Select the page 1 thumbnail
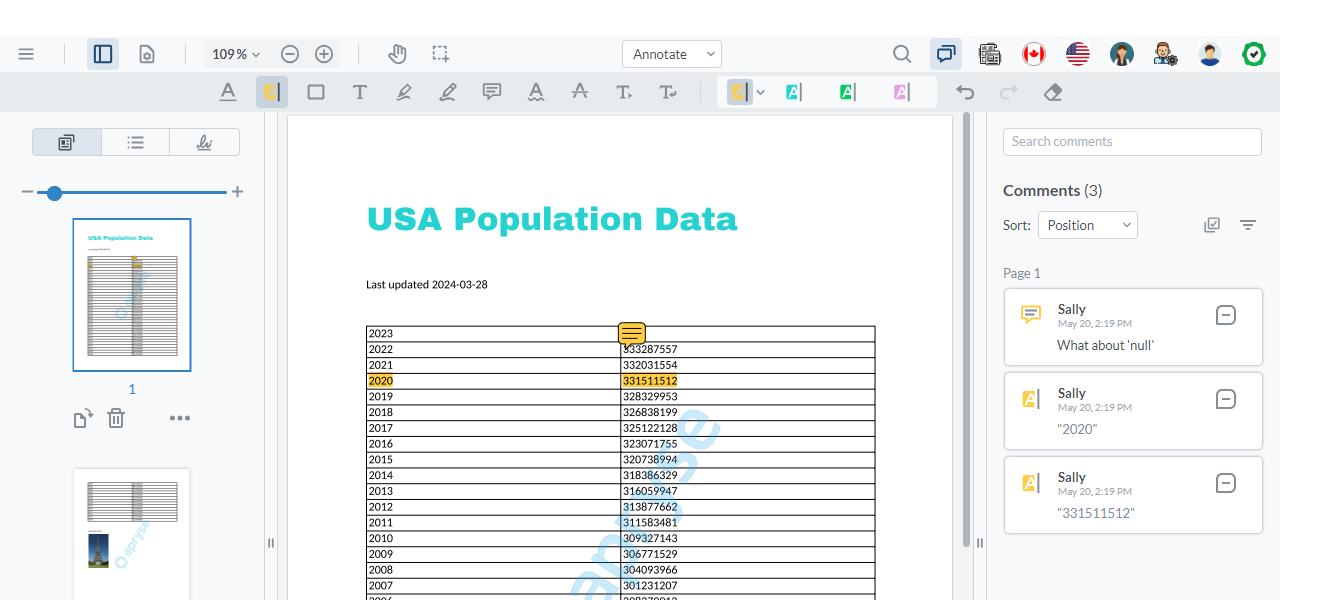This screenshot has width=1332, height=600. pos(132,295)
